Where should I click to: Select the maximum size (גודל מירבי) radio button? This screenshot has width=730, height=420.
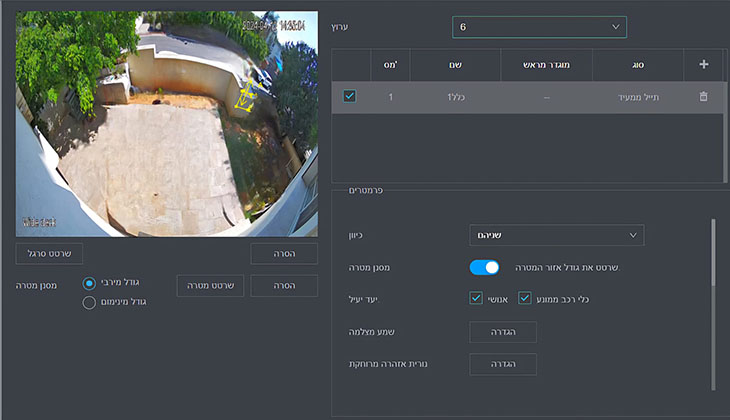coord(89,283)
